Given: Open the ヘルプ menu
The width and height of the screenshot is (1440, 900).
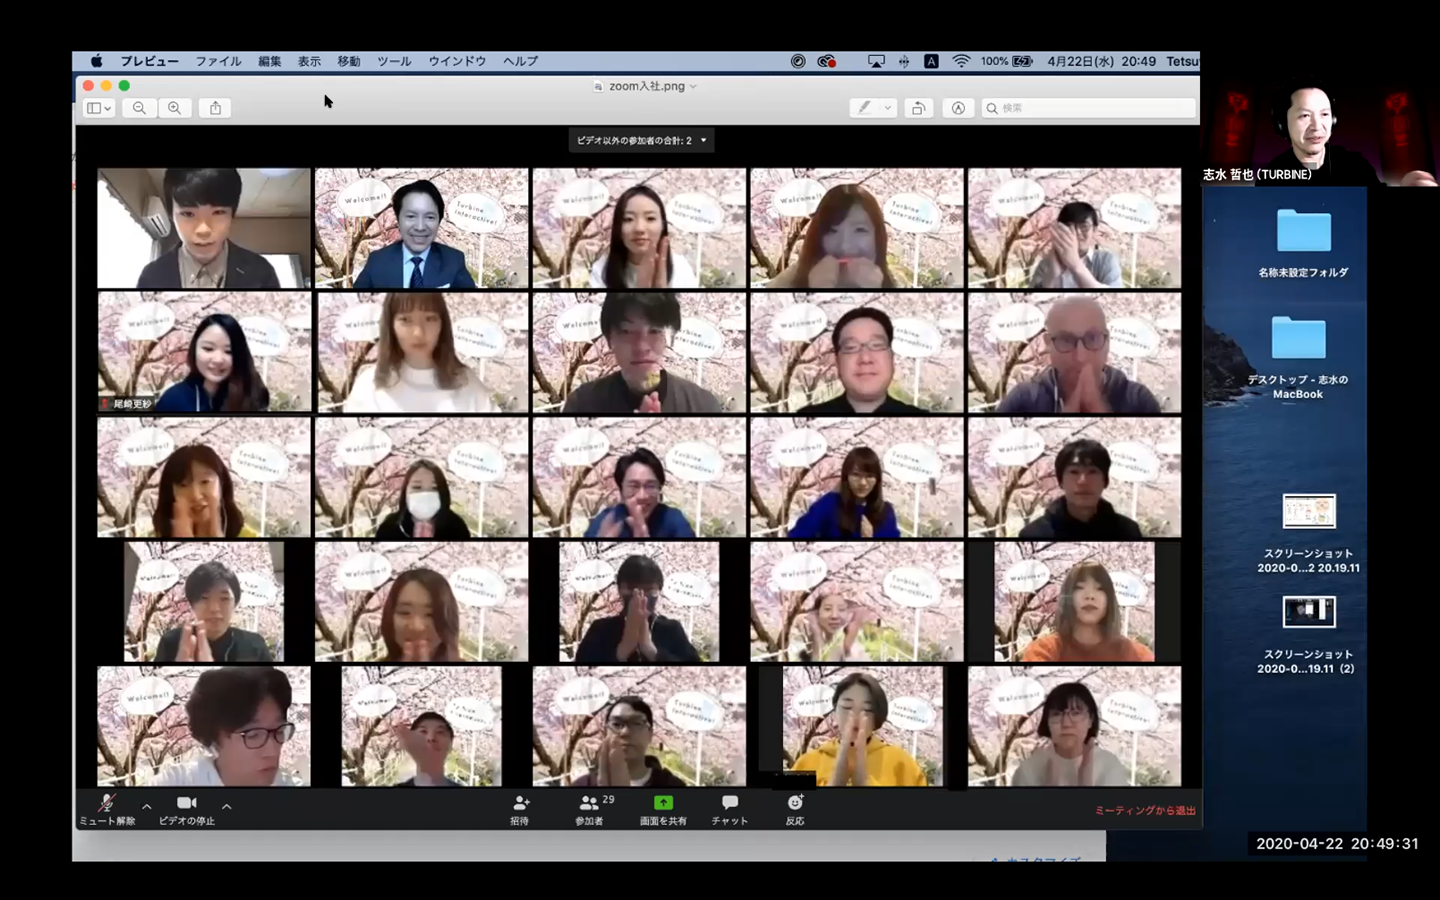Looking at the screenshot, I should 521,61.
